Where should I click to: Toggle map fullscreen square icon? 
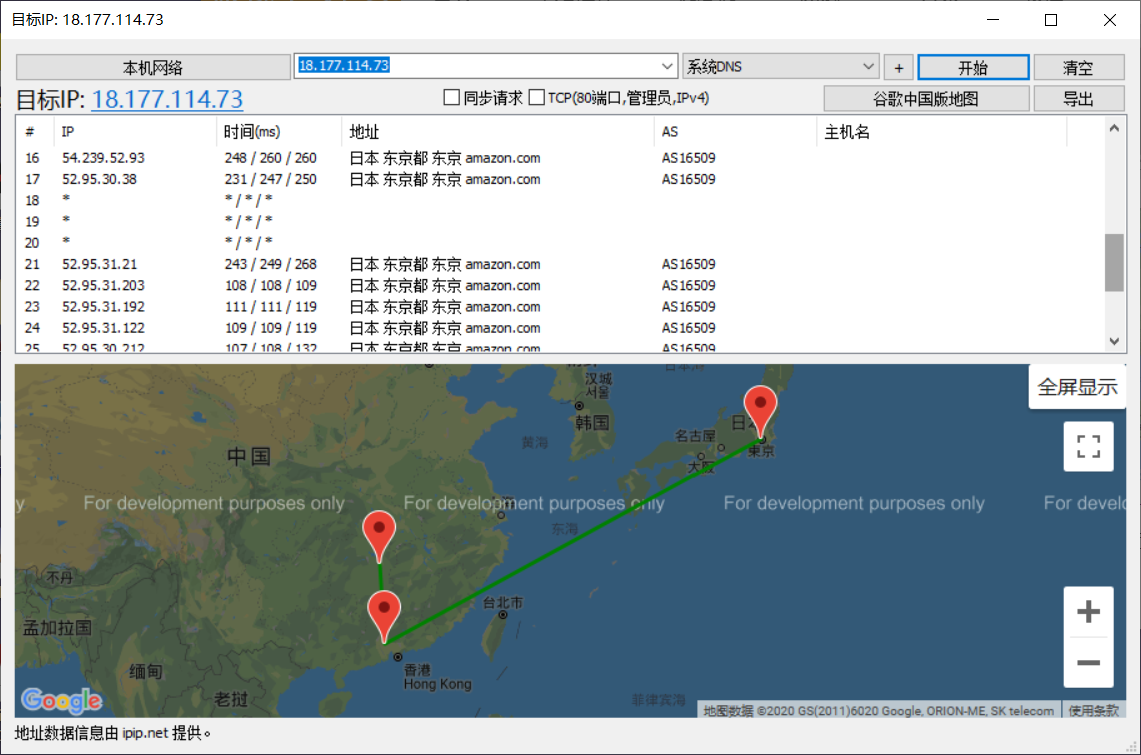[1088, 446]
